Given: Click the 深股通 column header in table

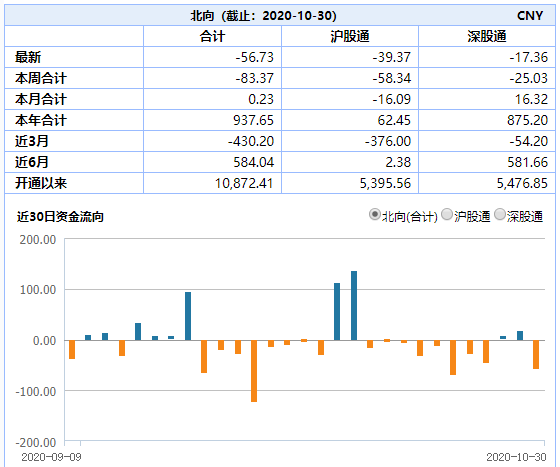Looking at the screenshot, I should [x=487, y=36].
